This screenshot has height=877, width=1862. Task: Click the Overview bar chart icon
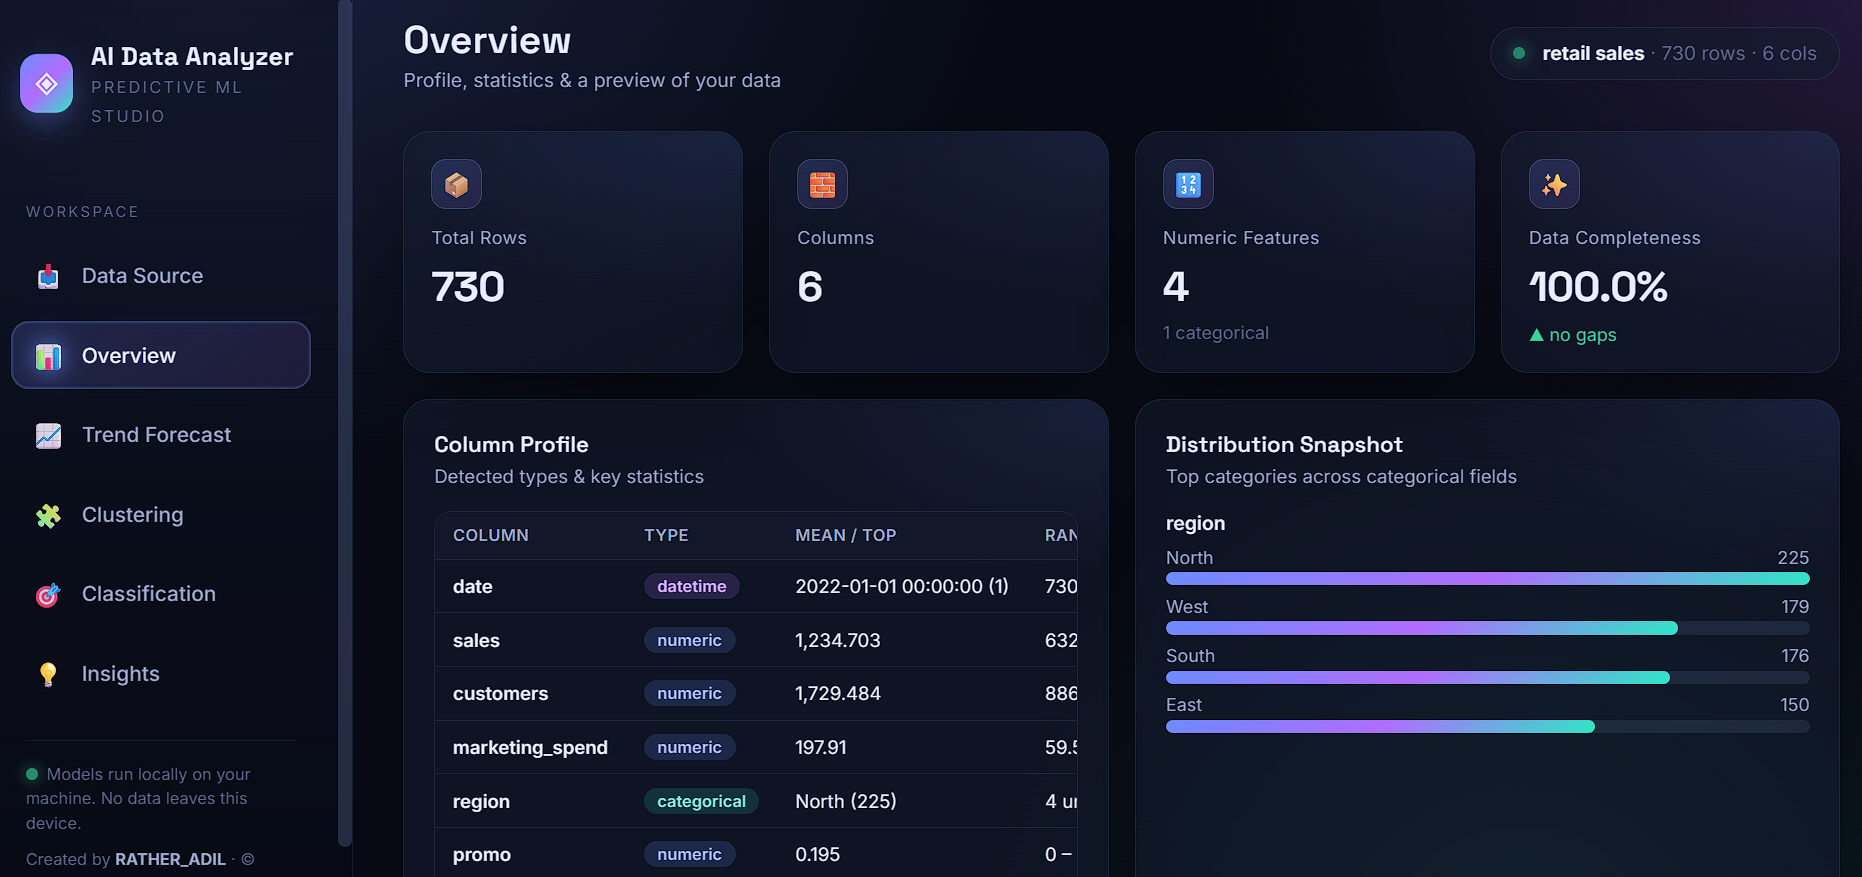coord(48,356)
